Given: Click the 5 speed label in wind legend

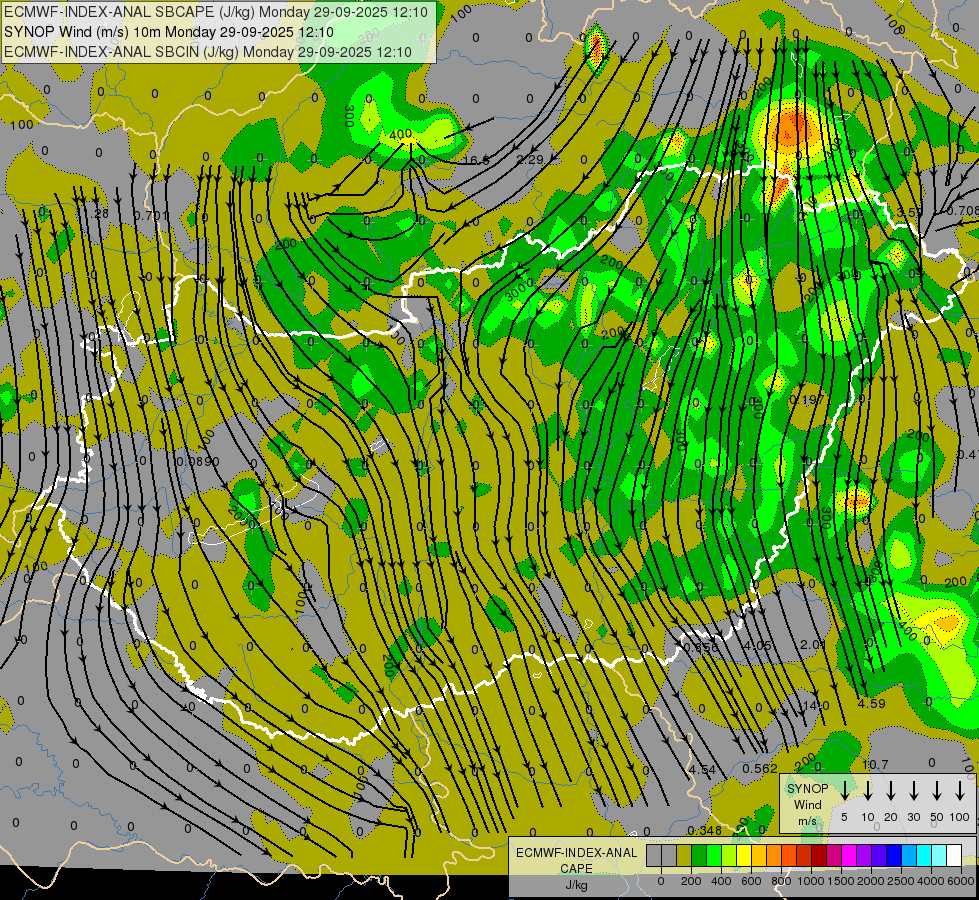Looking at the screenshot, I should (844, 817).
